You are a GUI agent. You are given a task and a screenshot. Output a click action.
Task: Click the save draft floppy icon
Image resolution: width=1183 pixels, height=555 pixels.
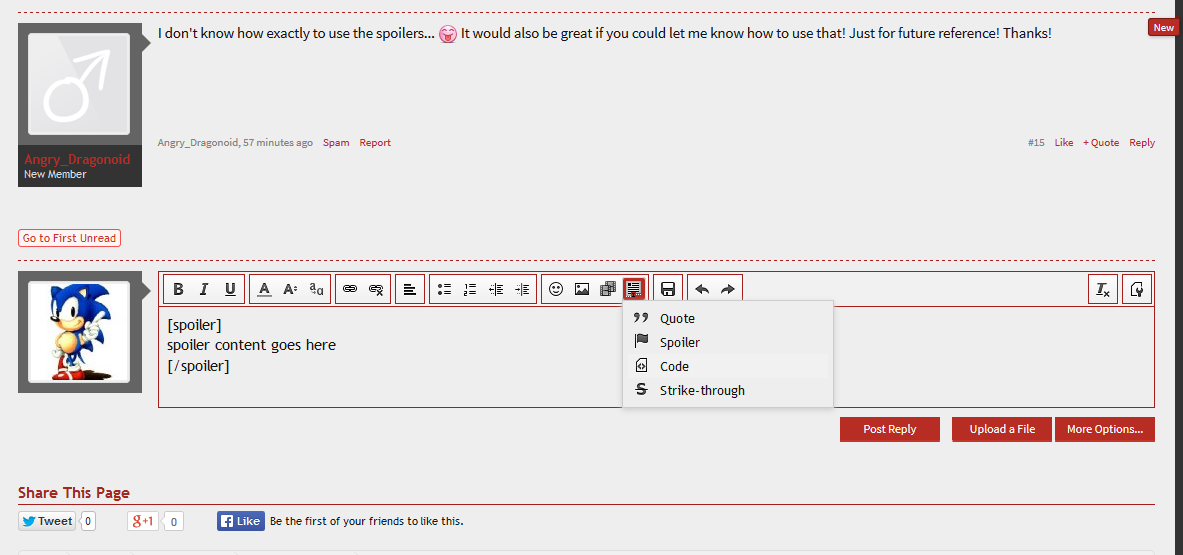[668, 289]
